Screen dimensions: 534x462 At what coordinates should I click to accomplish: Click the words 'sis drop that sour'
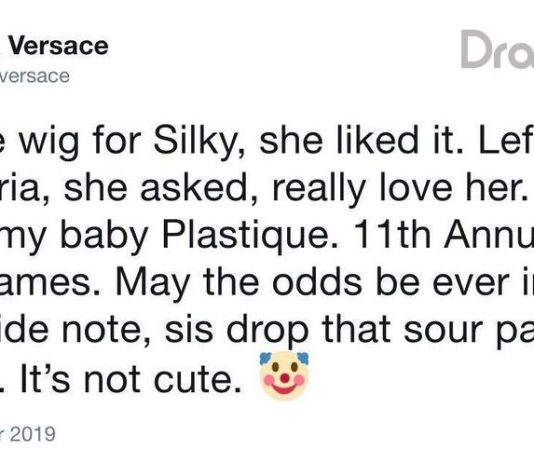(308, 330)
